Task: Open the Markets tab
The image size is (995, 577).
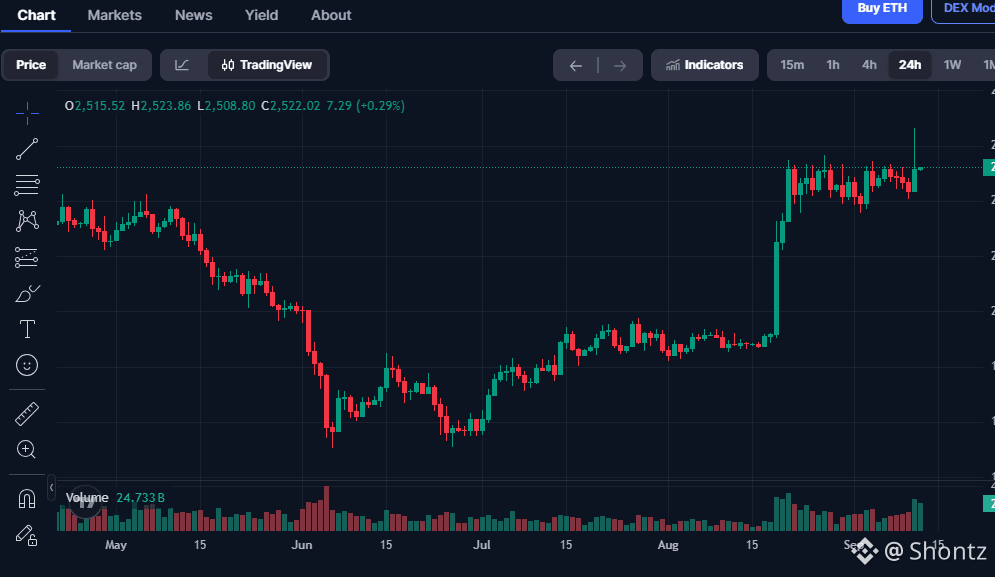Action: (x=114, y=15)
